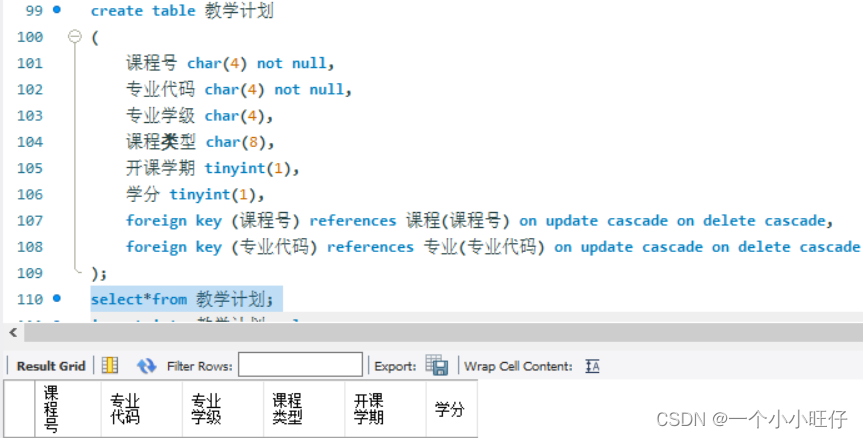The image size is (863, 438).
Task: Click the editor horizontal scrollbar track
Action: point(443,332)
